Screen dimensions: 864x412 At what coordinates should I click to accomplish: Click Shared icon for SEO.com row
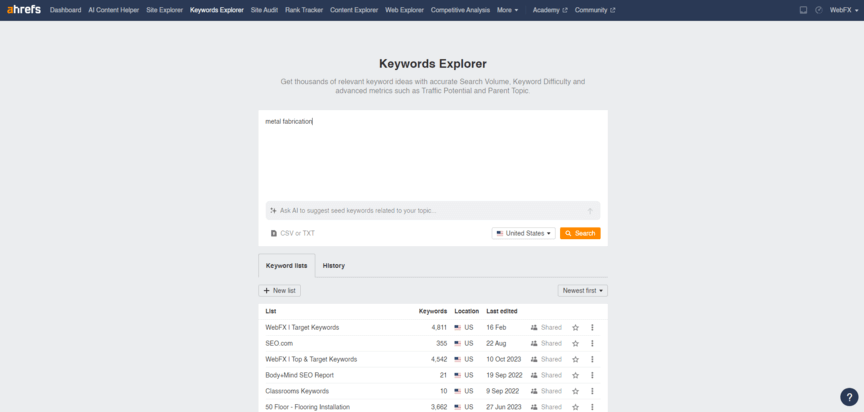click(533, 343)
